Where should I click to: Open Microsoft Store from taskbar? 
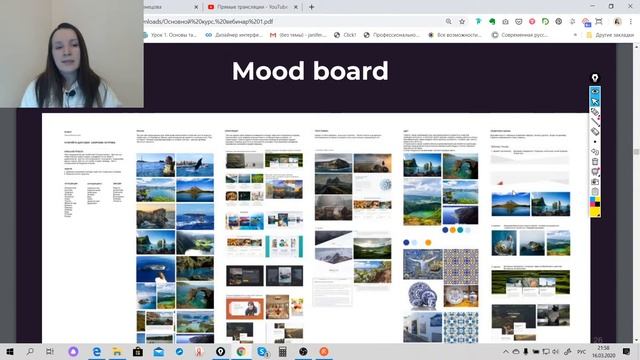click(138, 351)
